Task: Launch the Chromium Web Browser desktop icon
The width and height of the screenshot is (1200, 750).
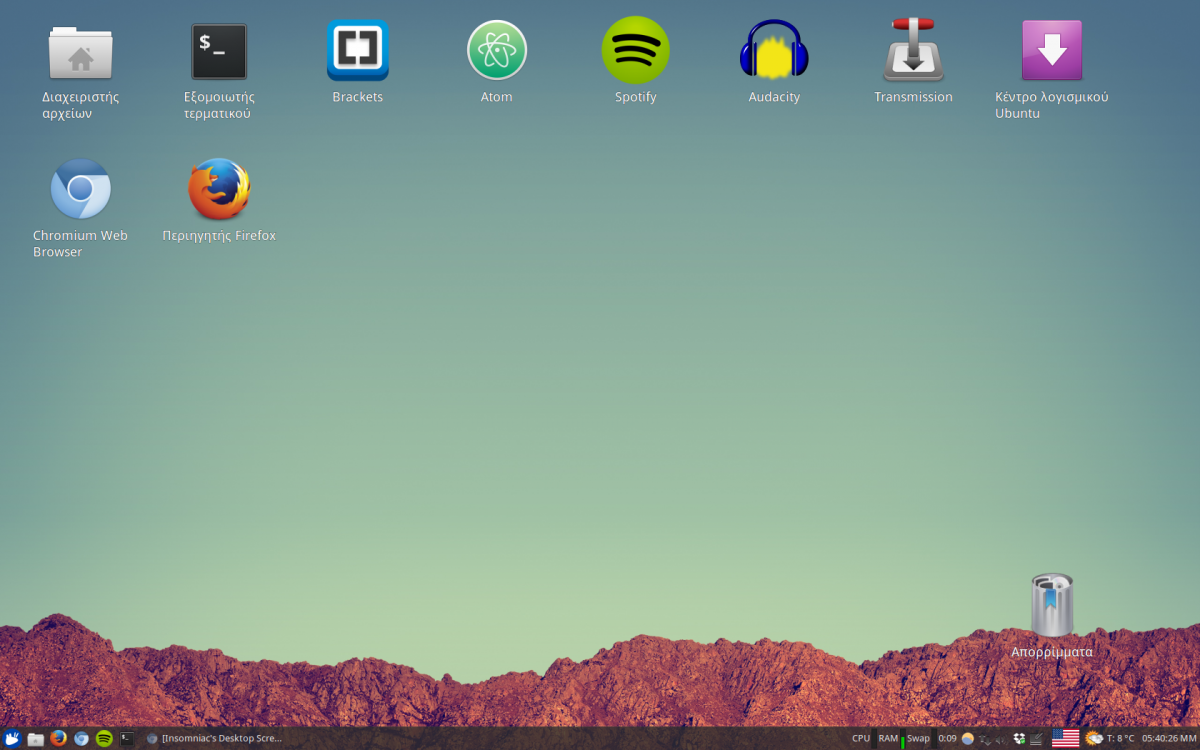Action: [x=80, y=189]
